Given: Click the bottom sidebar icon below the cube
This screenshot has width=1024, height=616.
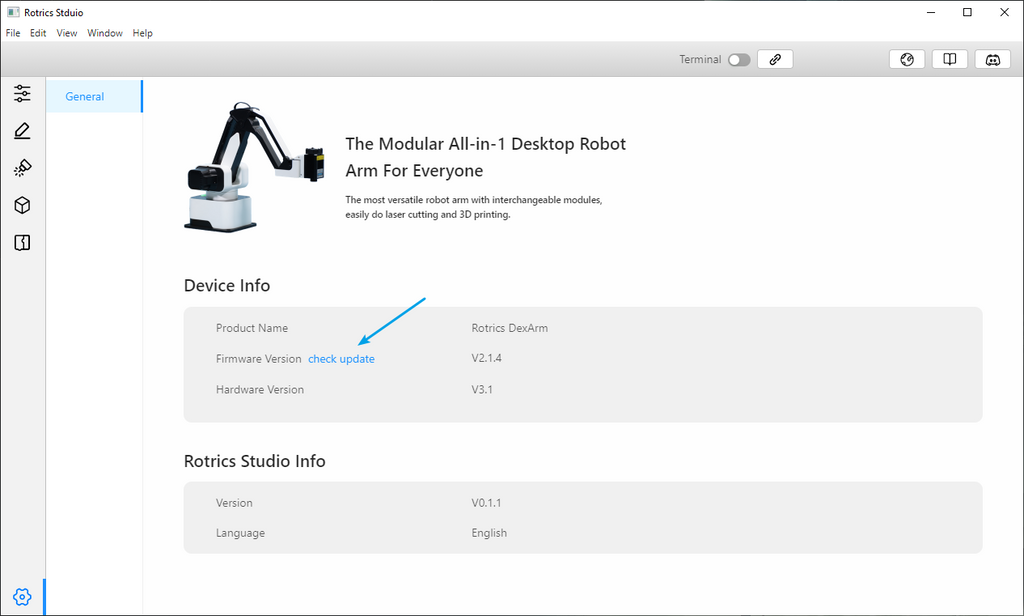Looking at the screenshot, I should tap(22, 242).
